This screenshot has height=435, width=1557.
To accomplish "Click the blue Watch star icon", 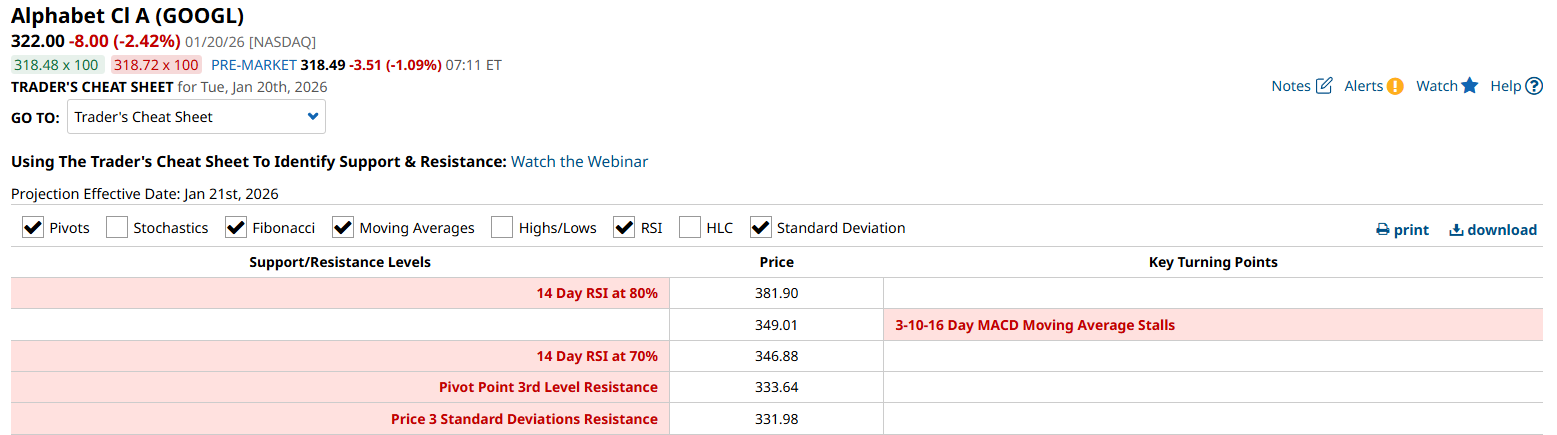I will (x=1469, y=86).
